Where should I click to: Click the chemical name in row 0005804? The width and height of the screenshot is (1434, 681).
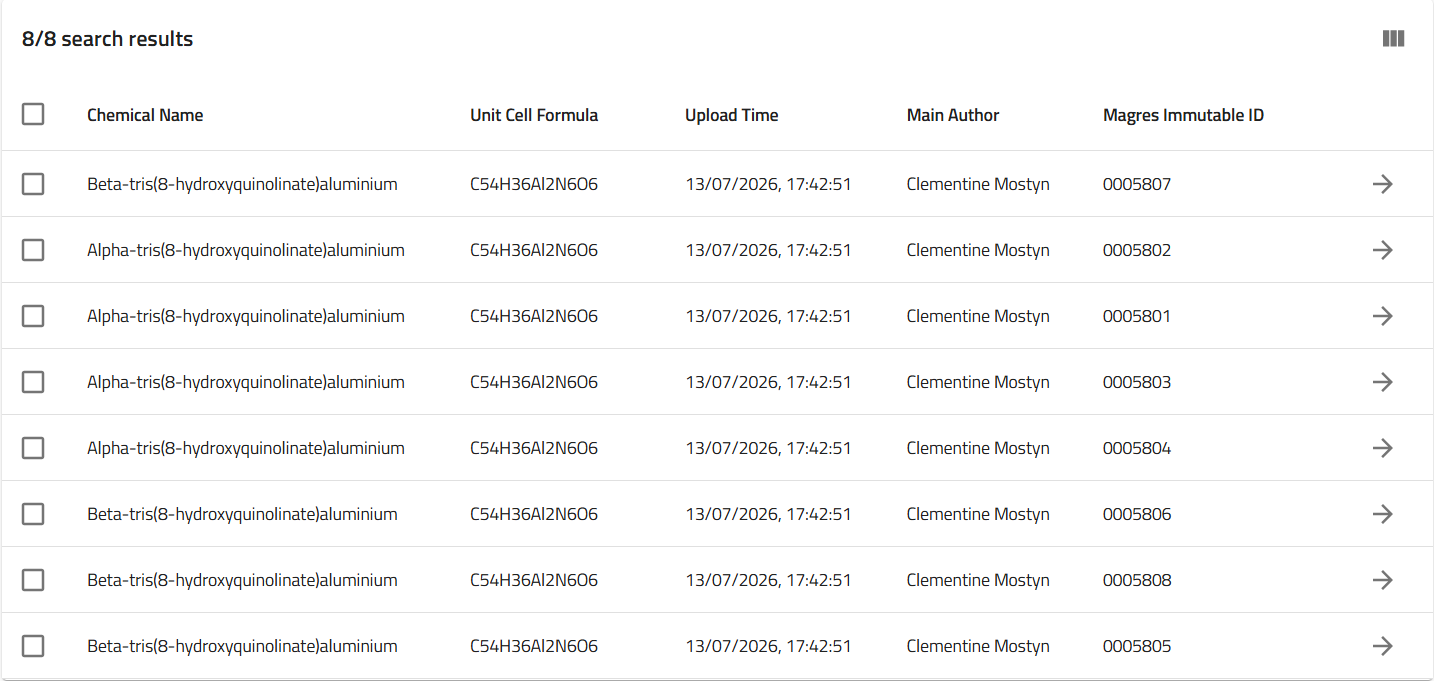point(246,448)
